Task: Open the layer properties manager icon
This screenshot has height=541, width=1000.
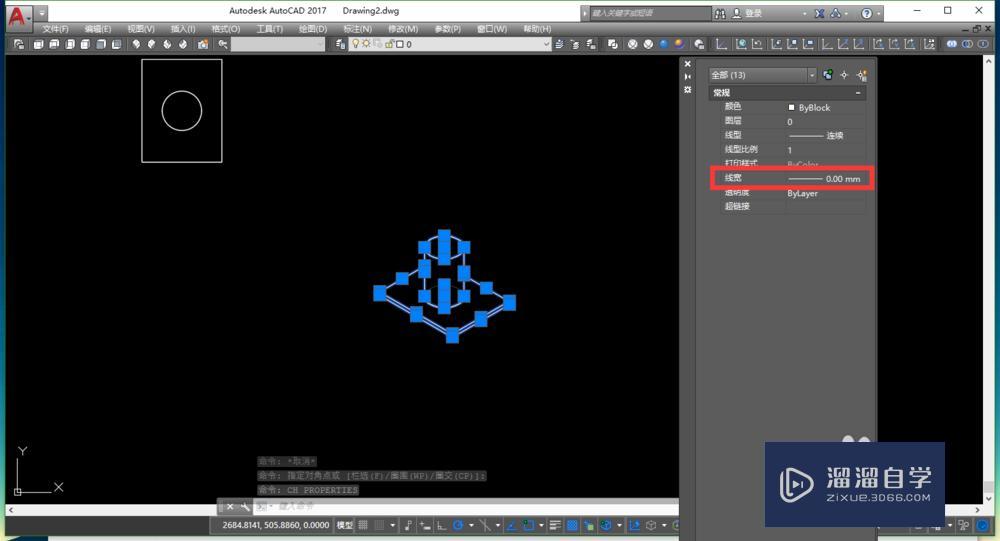Action: coord(340,44)
